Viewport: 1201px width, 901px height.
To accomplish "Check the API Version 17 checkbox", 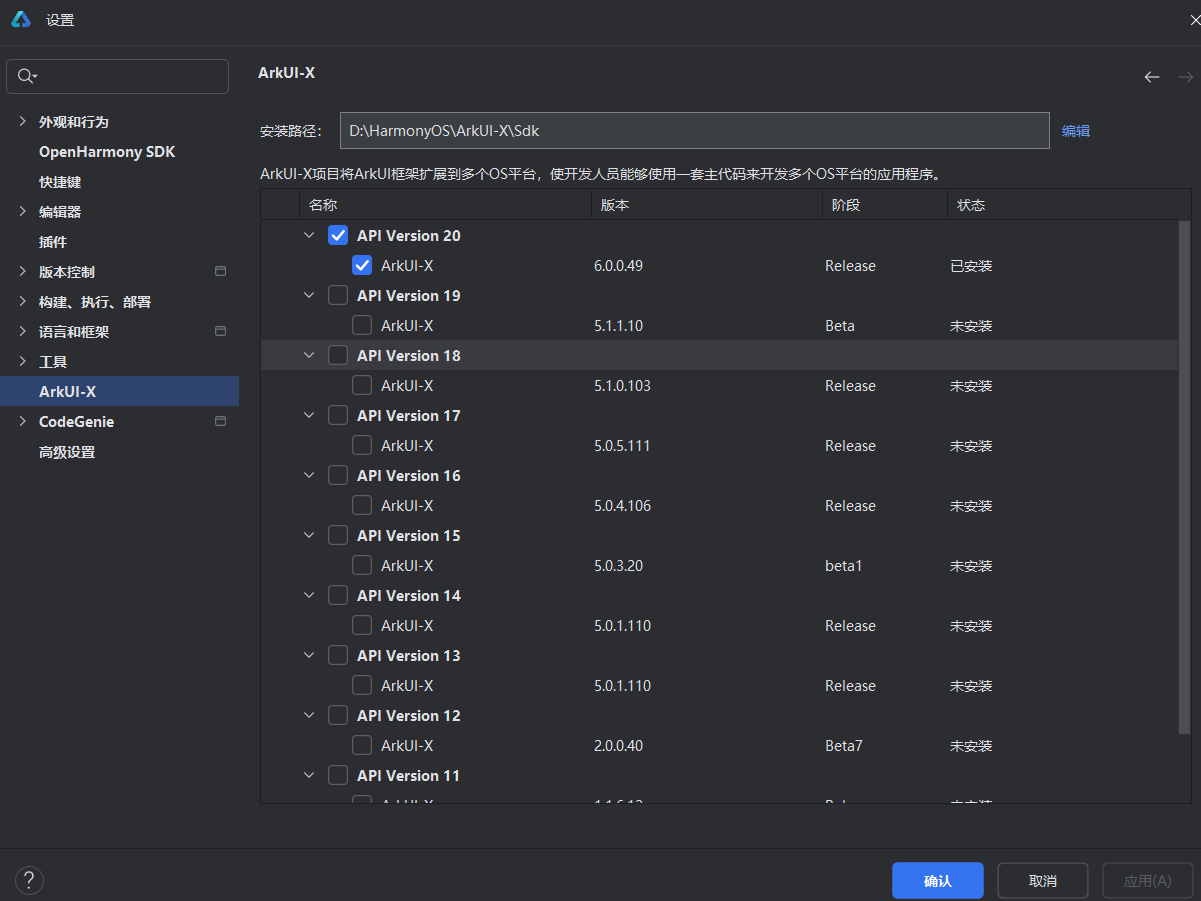I will tap(338, 416).
